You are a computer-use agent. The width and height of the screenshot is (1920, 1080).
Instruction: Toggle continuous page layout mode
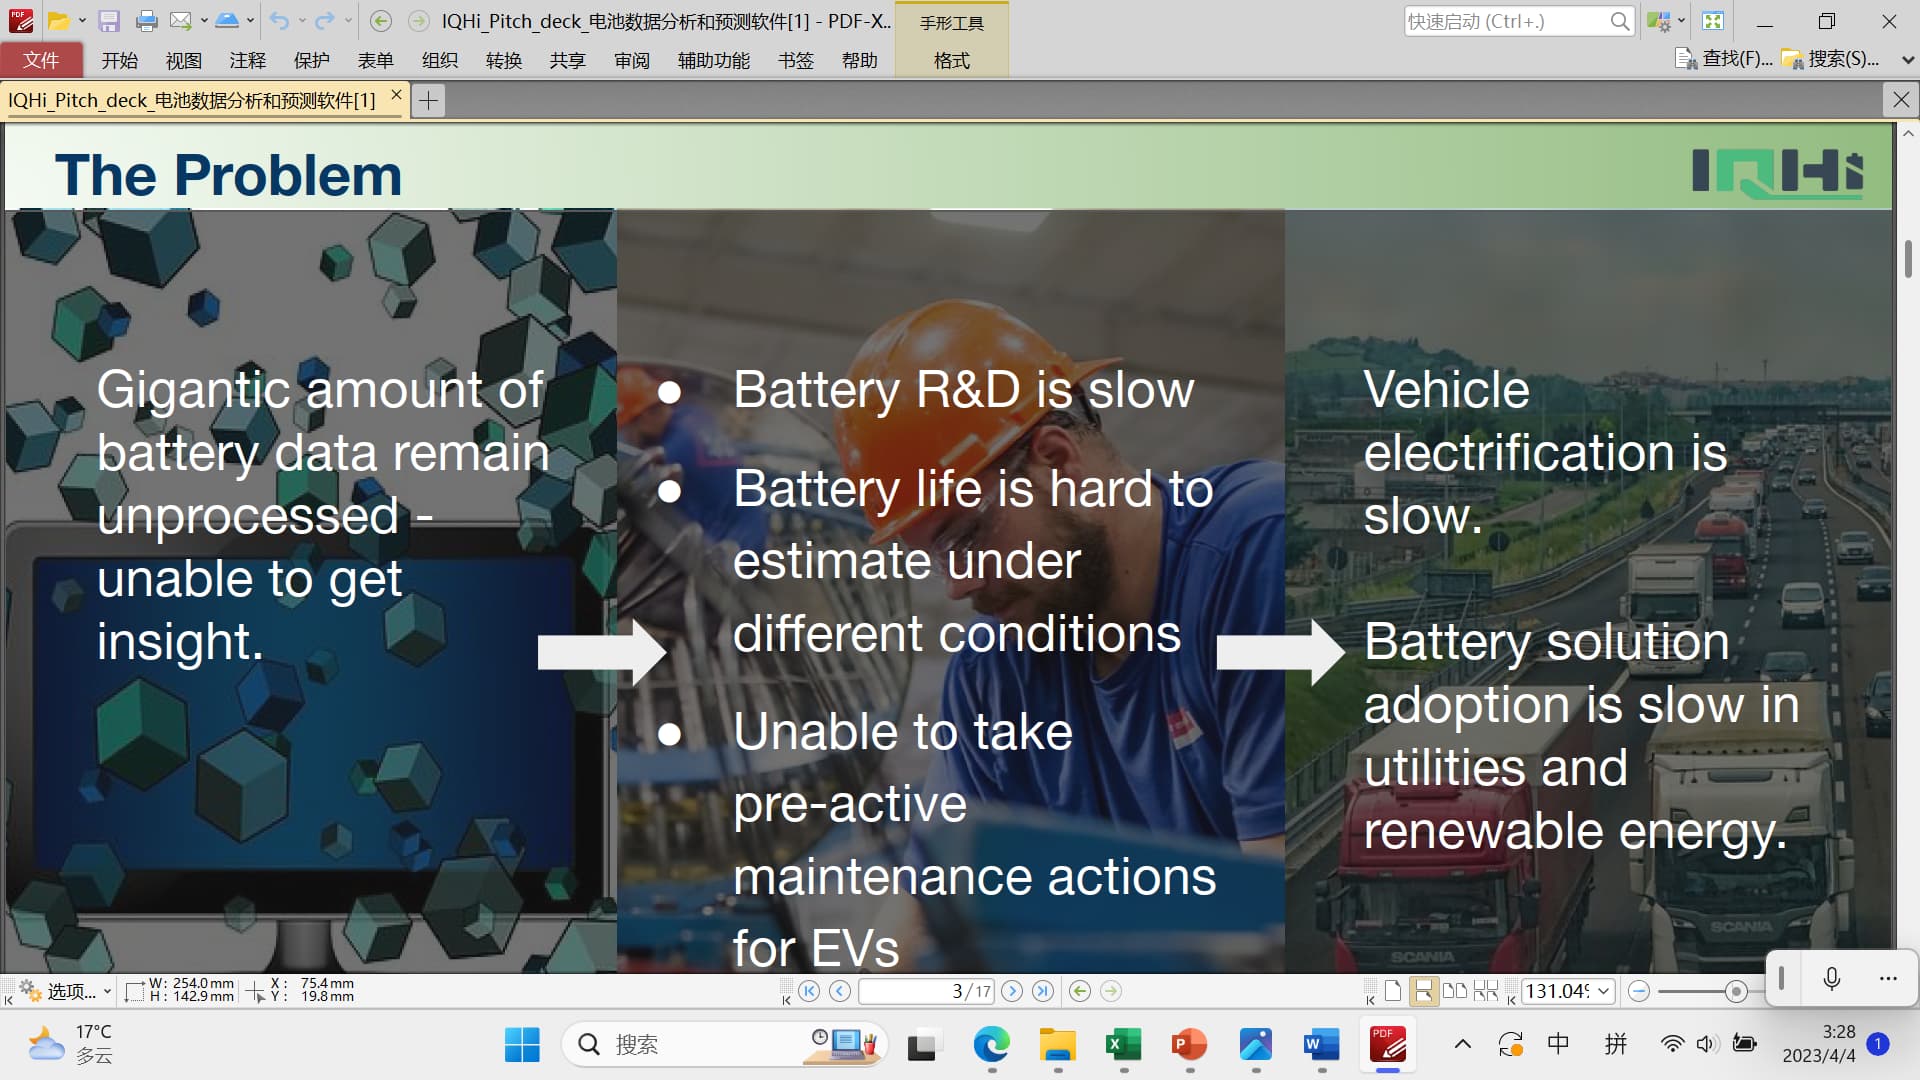pos(1423,991)
